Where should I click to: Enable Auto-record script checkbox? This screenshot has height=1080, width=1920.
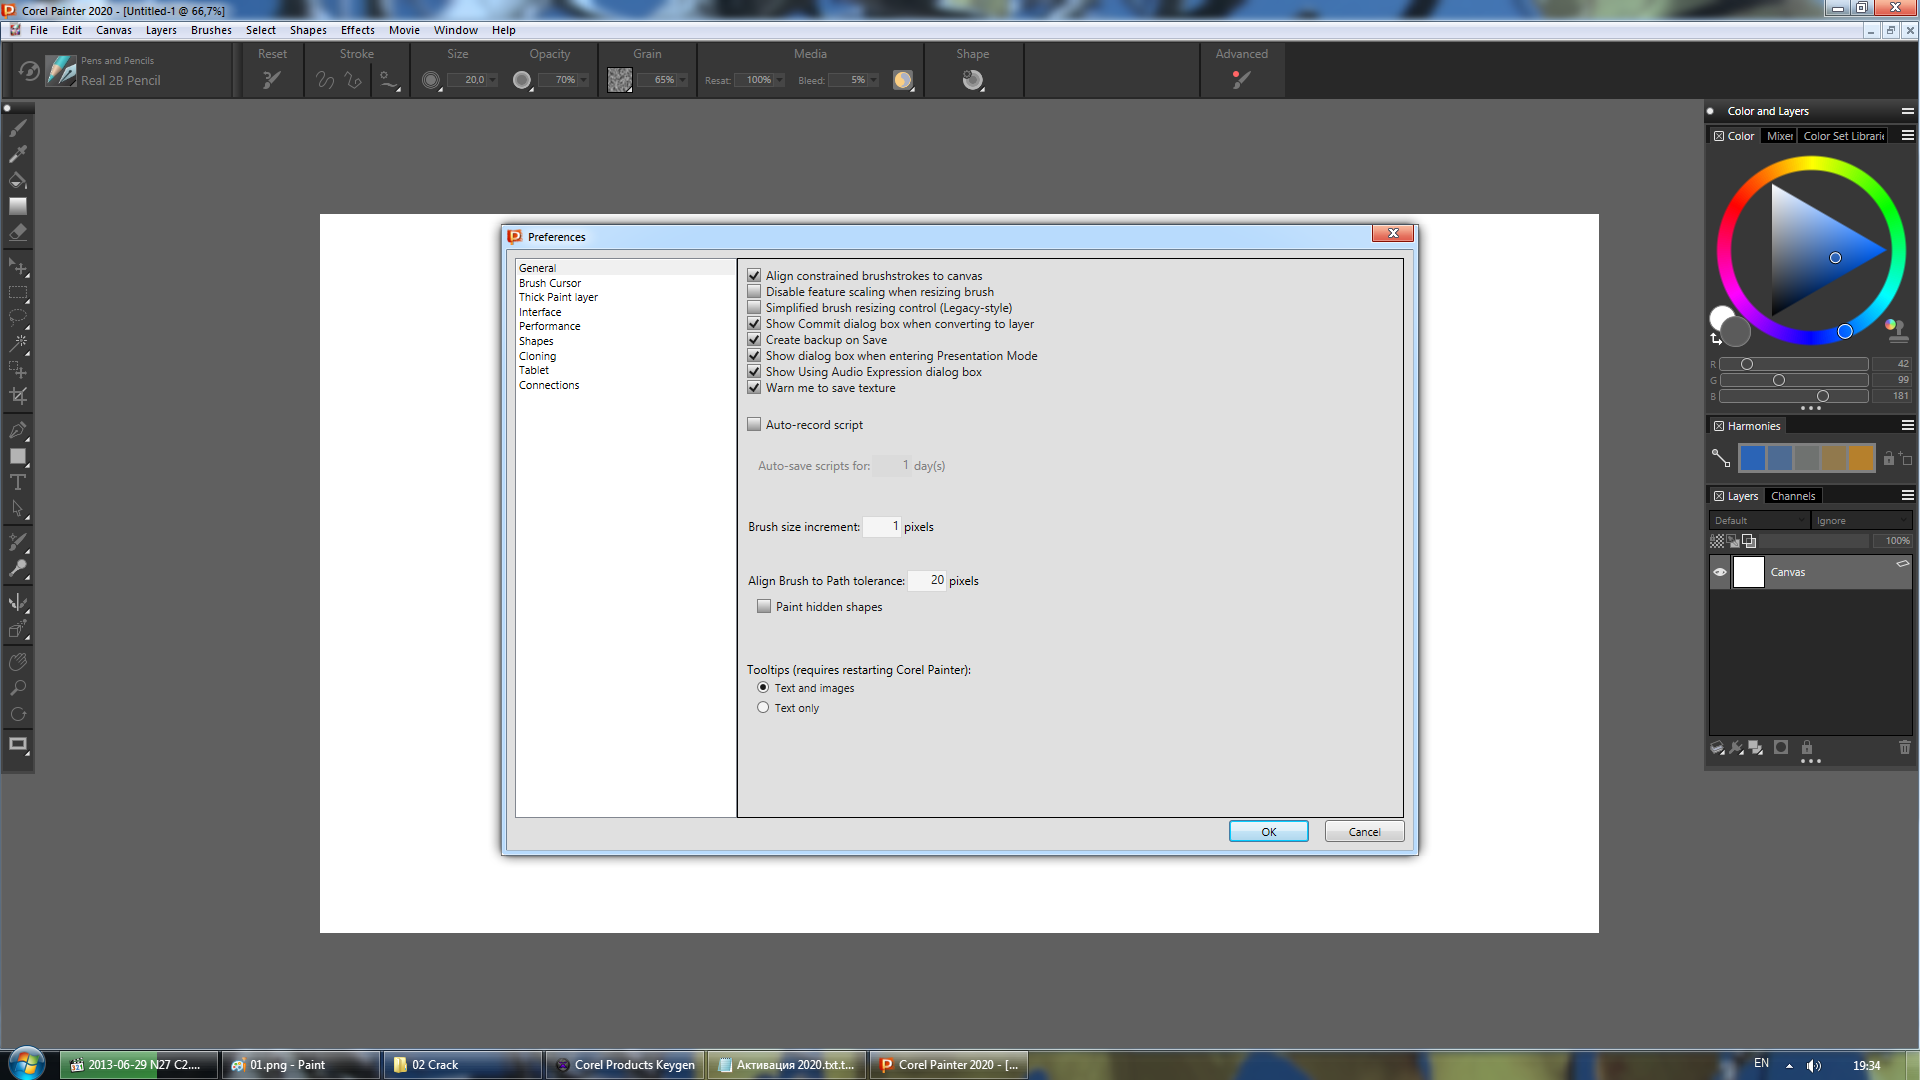pos(754,425)
